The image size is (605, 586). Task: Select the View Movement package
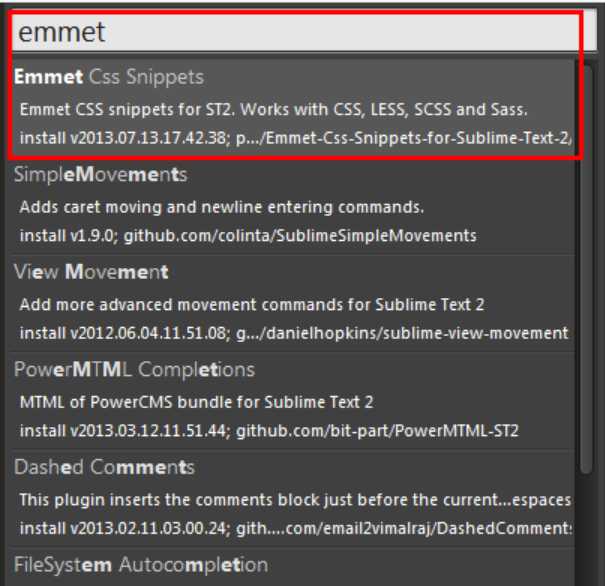pyautogui.click(x=91, y=272)
